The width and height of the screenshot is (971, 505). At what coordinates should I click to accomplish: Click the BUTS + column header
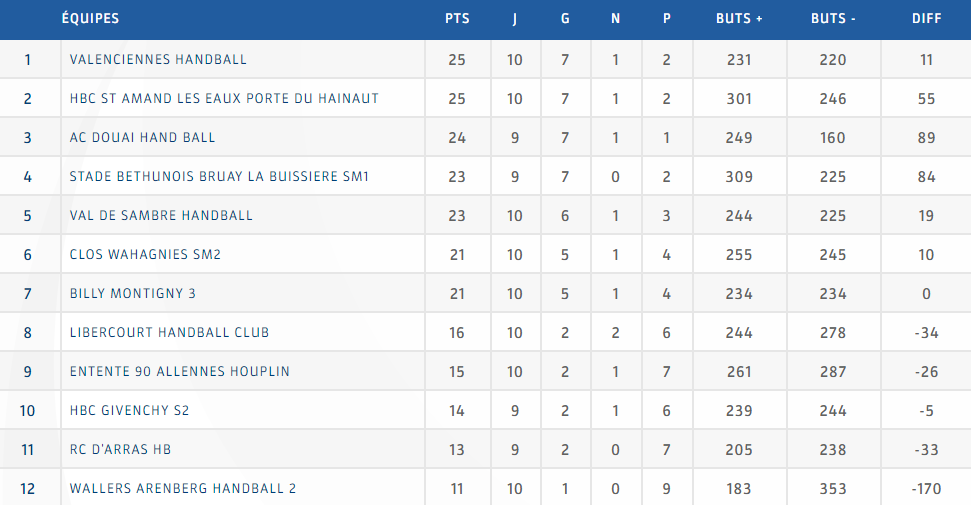tap(739, 19)
